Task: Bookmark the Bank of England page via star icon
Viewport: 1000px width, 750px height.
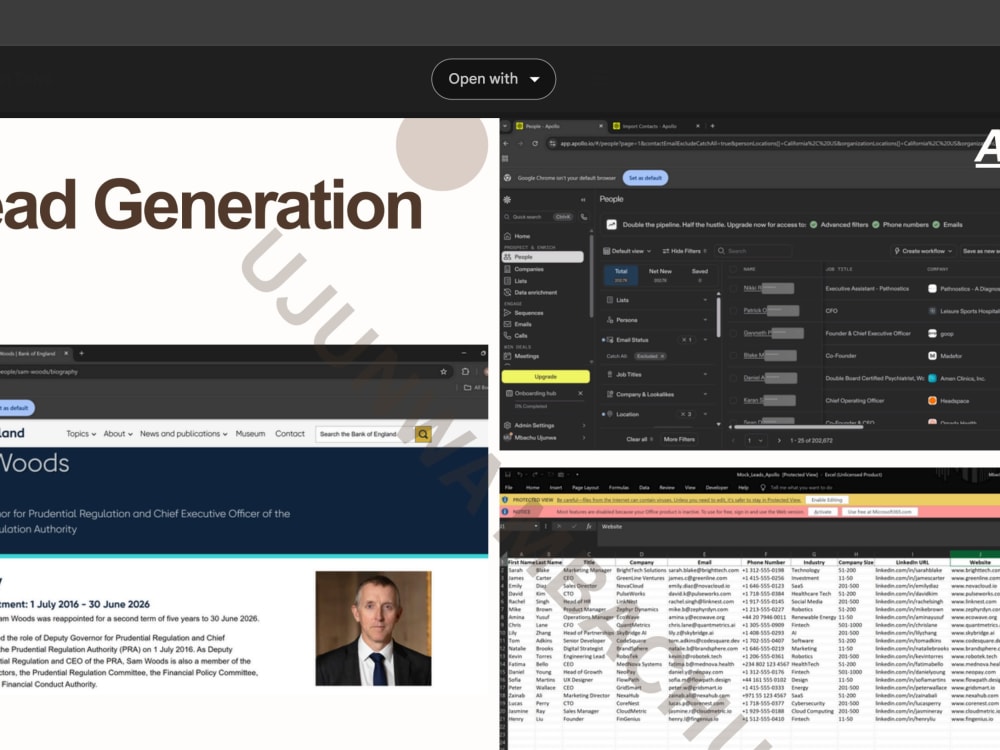Action: click(x=443, y=371)
